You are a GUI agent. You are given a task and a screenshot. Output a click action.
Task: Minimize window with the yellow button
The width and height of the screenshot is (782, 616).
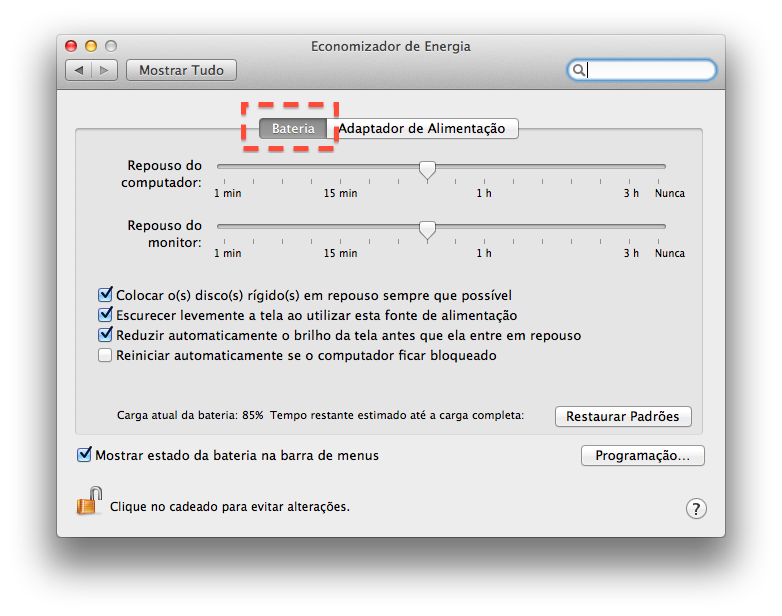click(91, 46)
